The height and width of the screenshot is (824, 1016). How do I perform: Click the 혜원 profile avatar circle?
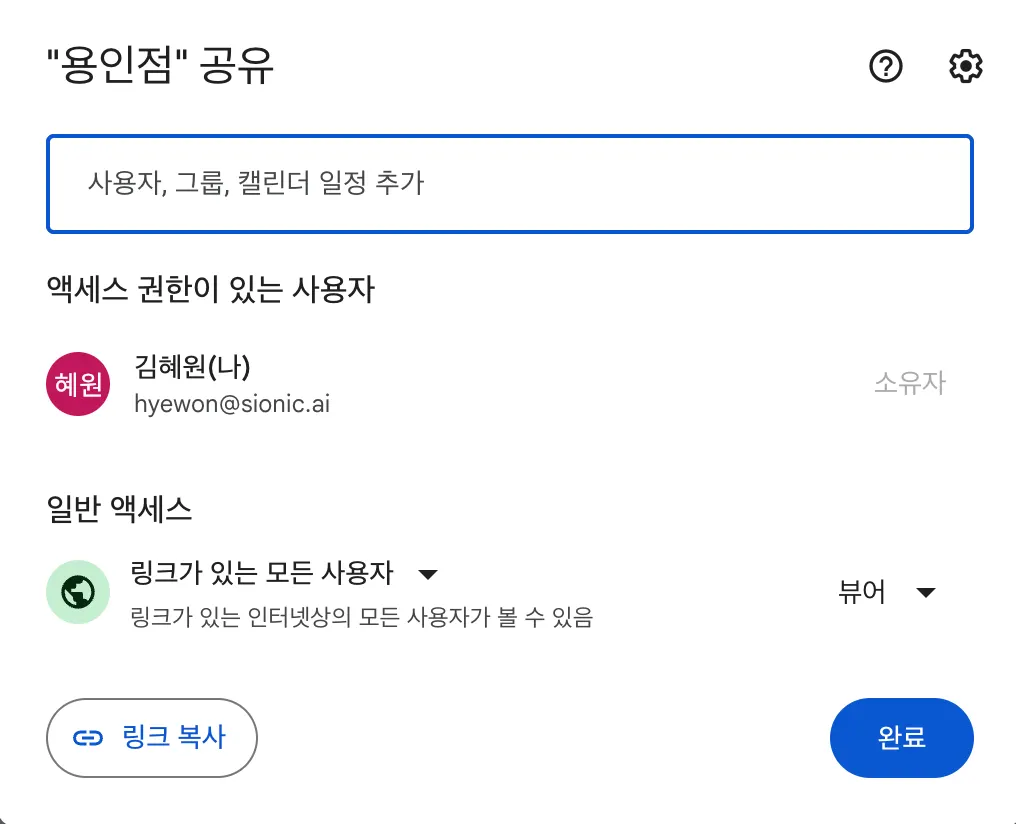(78, 384)
